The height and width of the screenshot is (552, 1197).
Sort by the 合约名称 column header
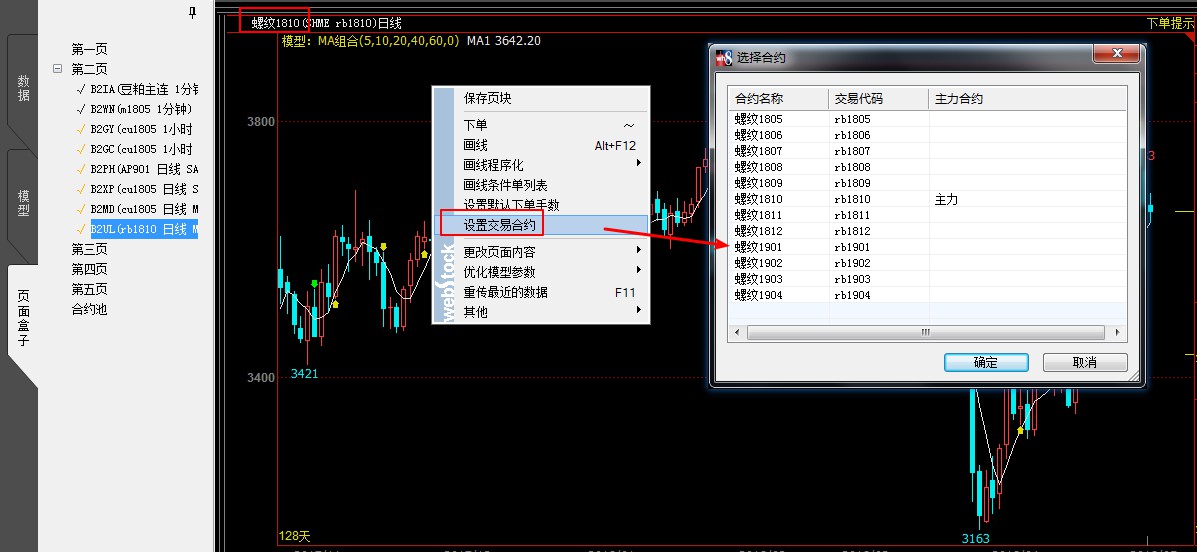pyautogui.click(x=779, y=98)
